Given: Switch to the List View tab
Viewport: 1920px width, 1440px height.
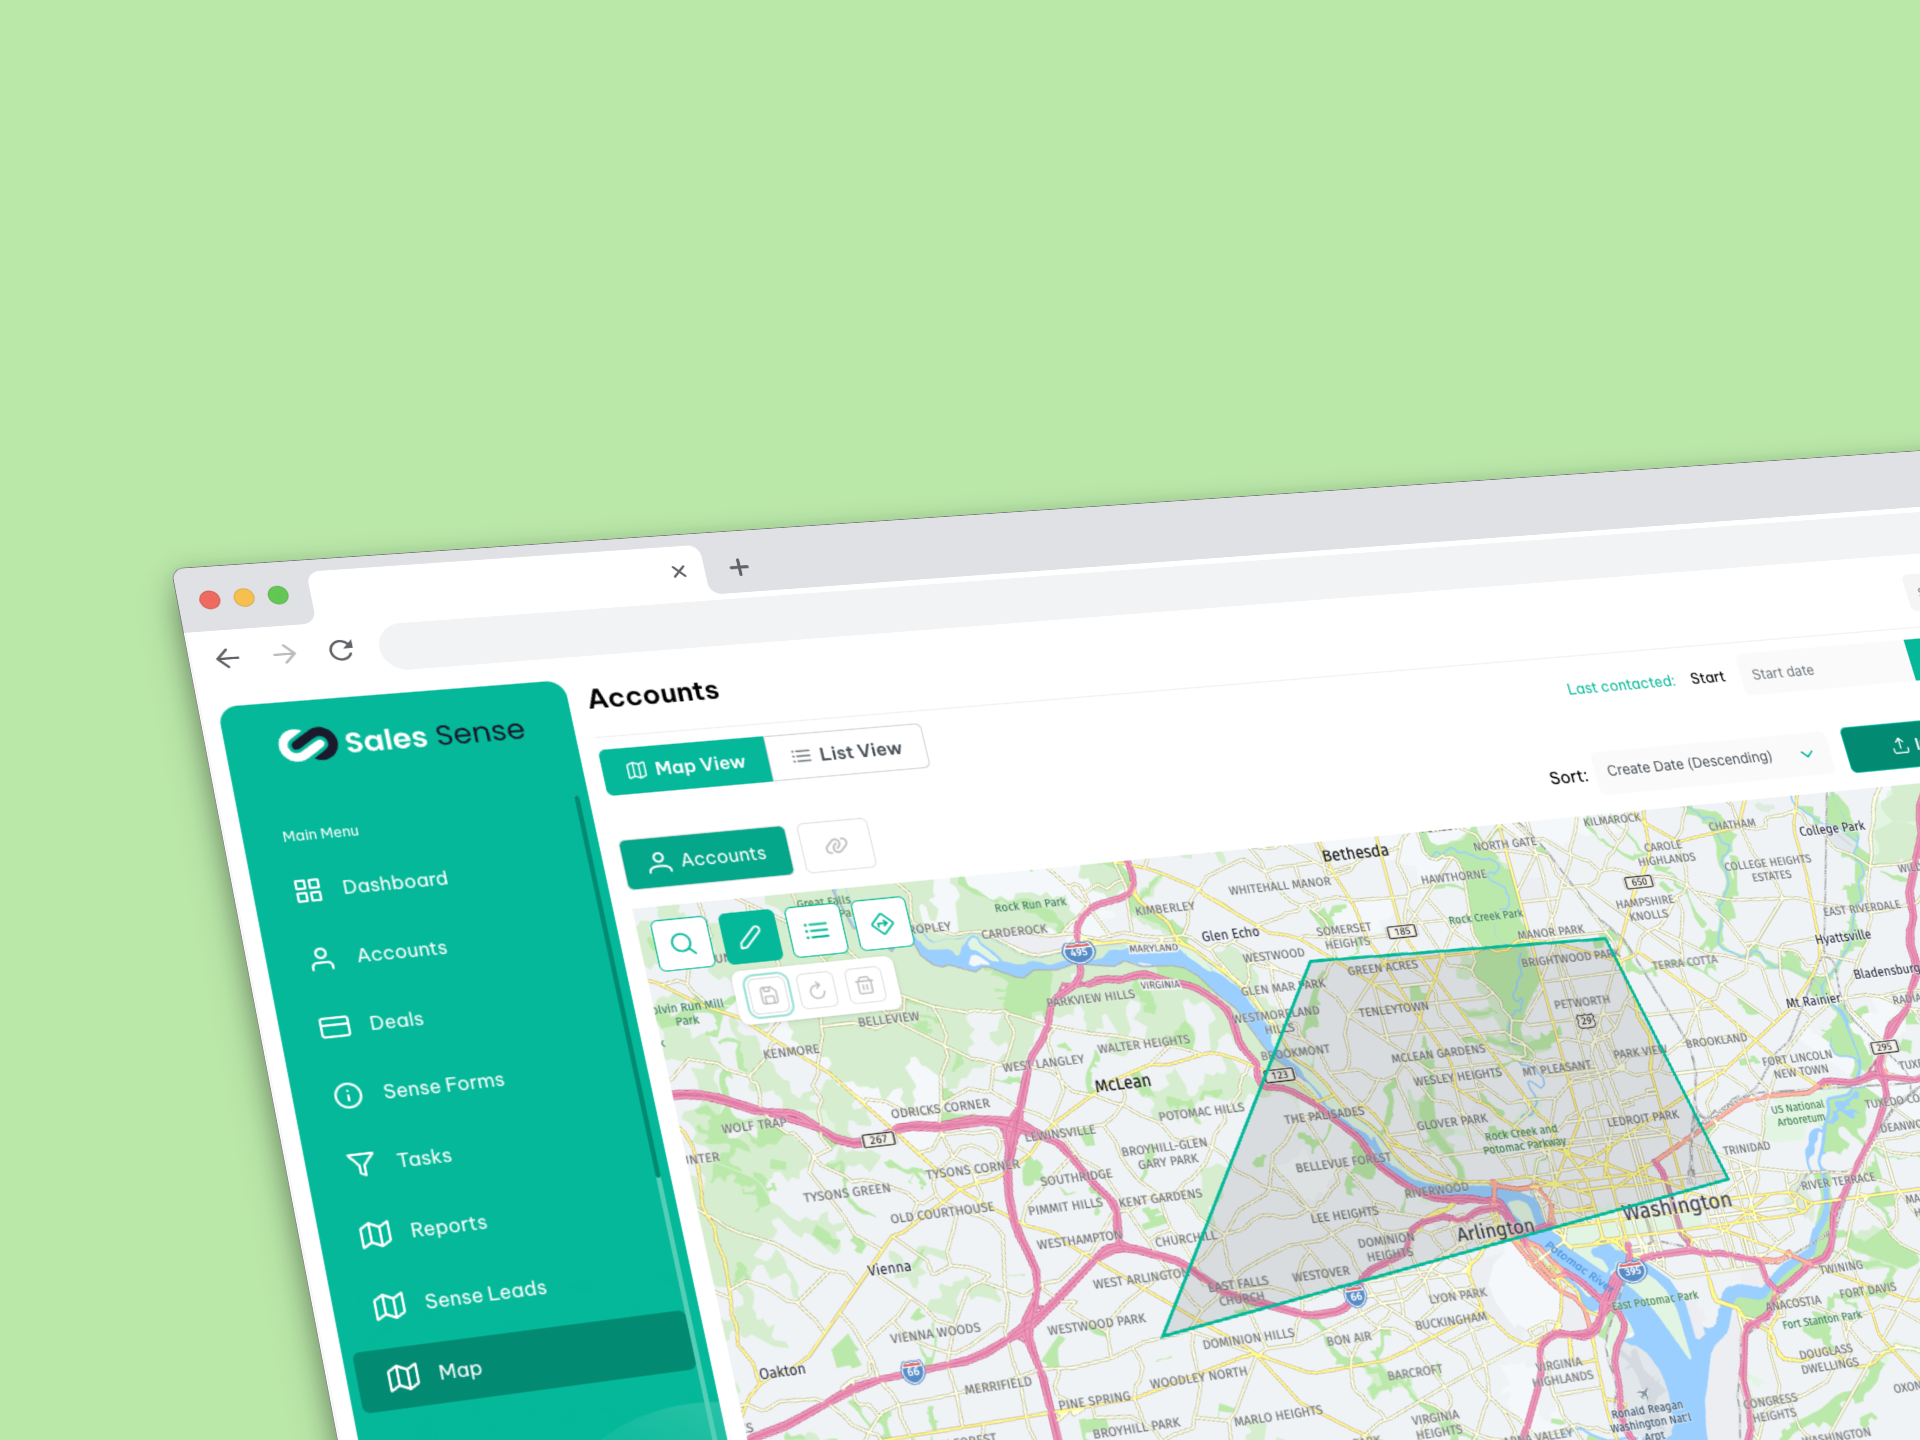Looking at the screenshot, I should coord(847,752).
